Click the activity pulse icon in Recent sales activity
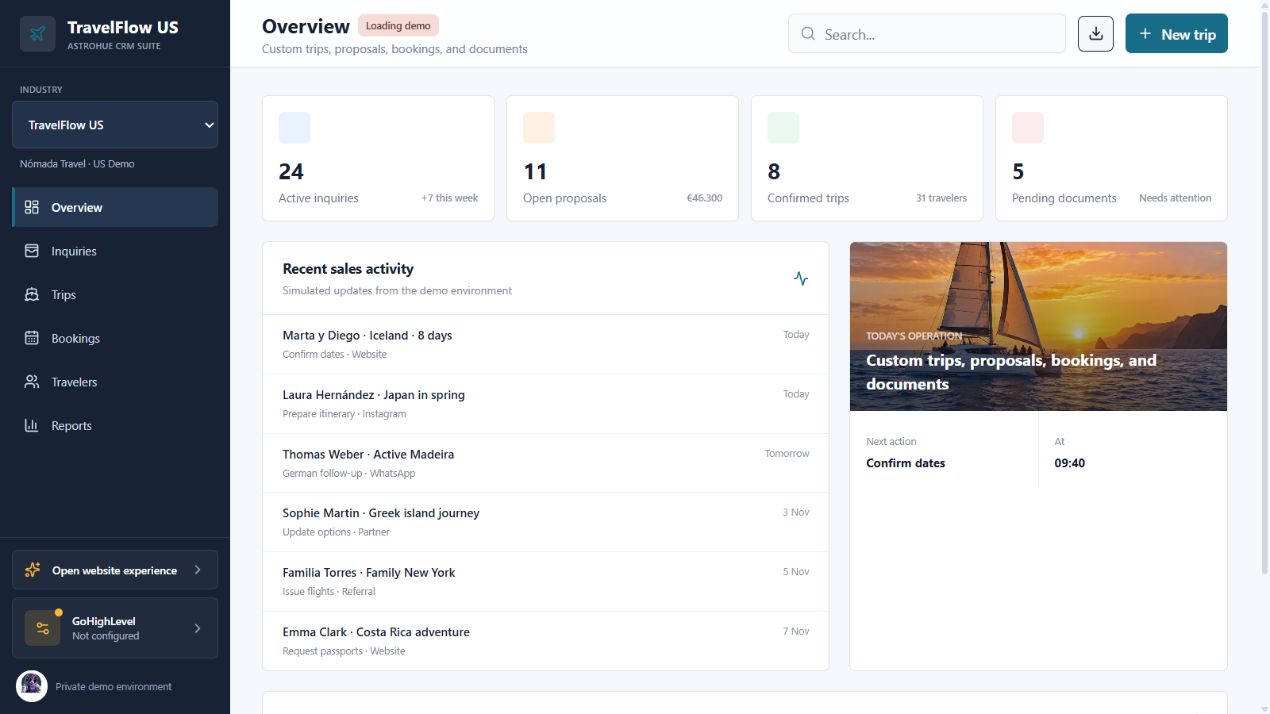This screenshot has width=1270, height=714. point(800,279)
